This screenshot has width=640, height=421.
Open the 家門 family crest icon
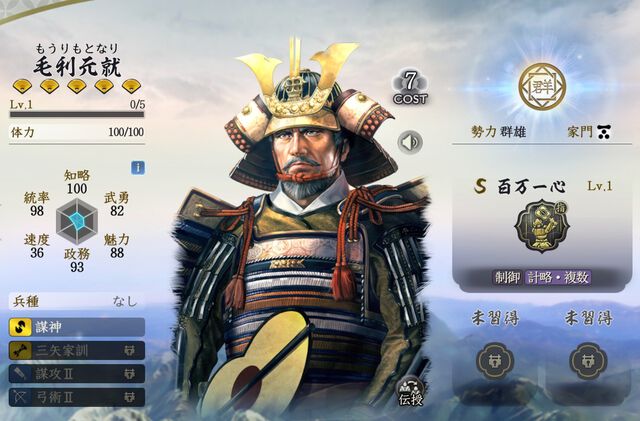tap(604, 132)
